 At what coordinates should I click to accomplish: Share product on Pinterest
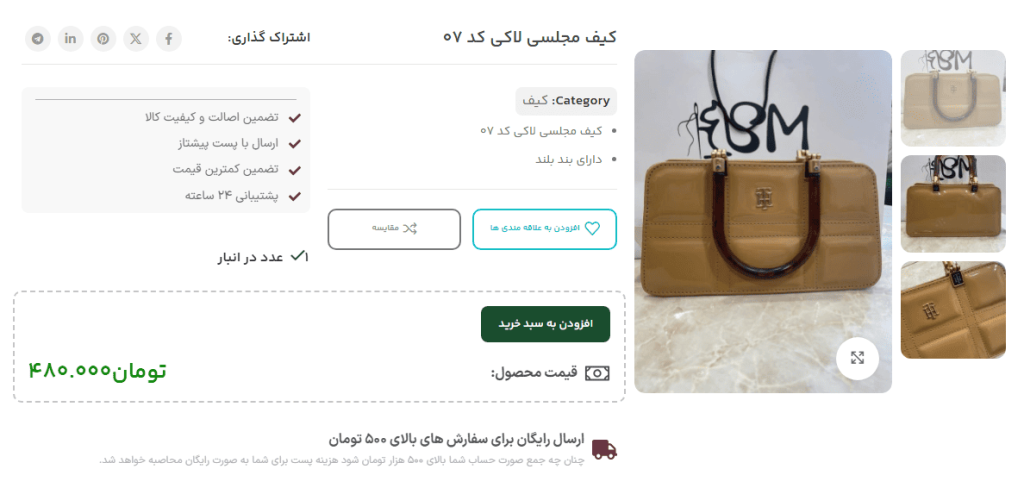103,39
